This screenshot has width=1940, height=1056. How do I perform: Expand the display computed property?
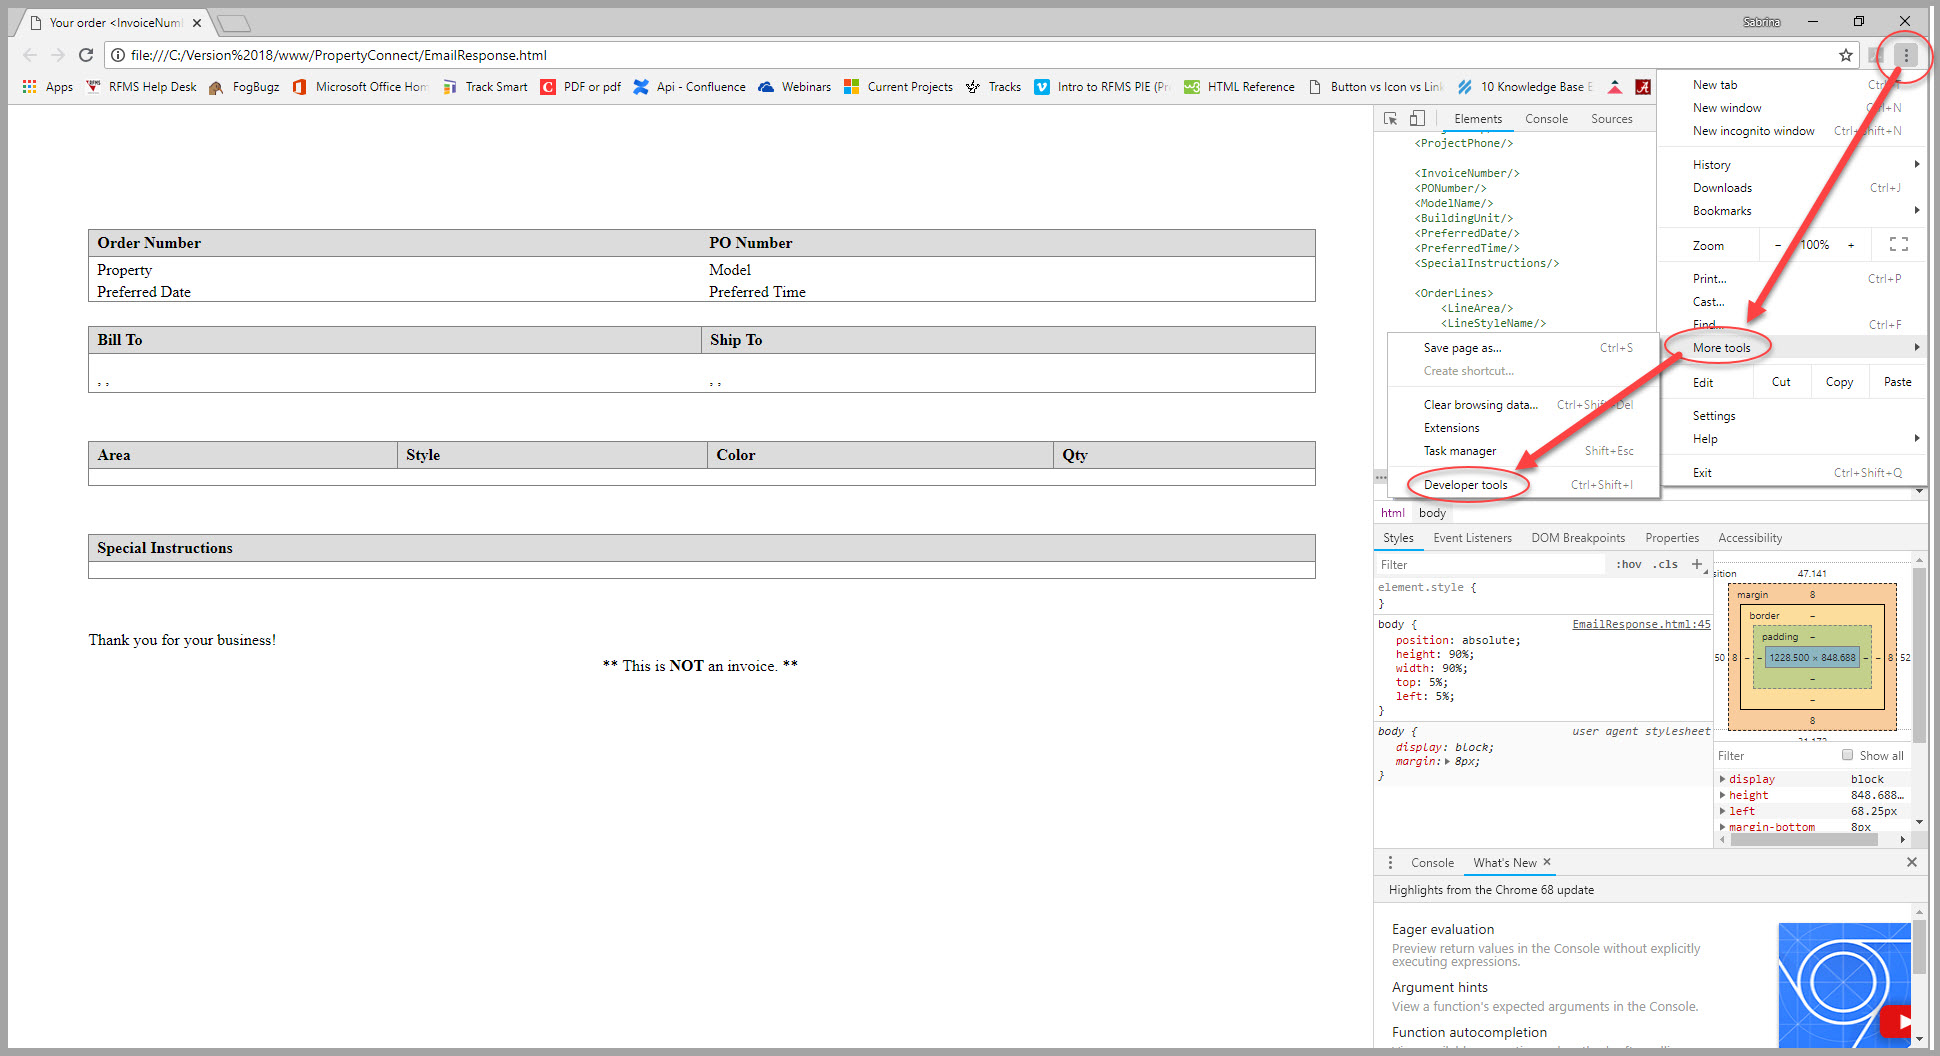pyautogui.click(x=1722, y=779)
